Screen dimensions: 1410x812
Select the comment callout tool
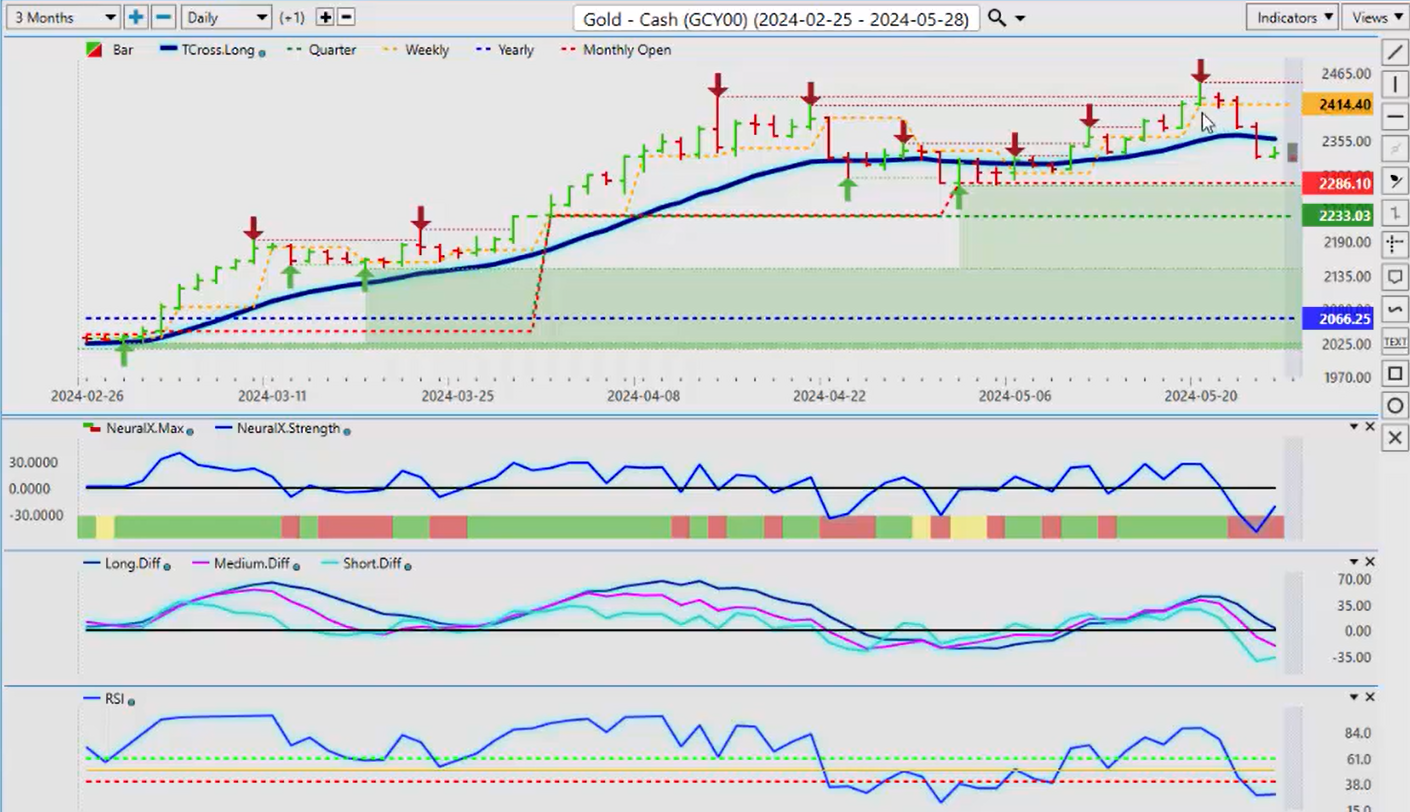1395,277
